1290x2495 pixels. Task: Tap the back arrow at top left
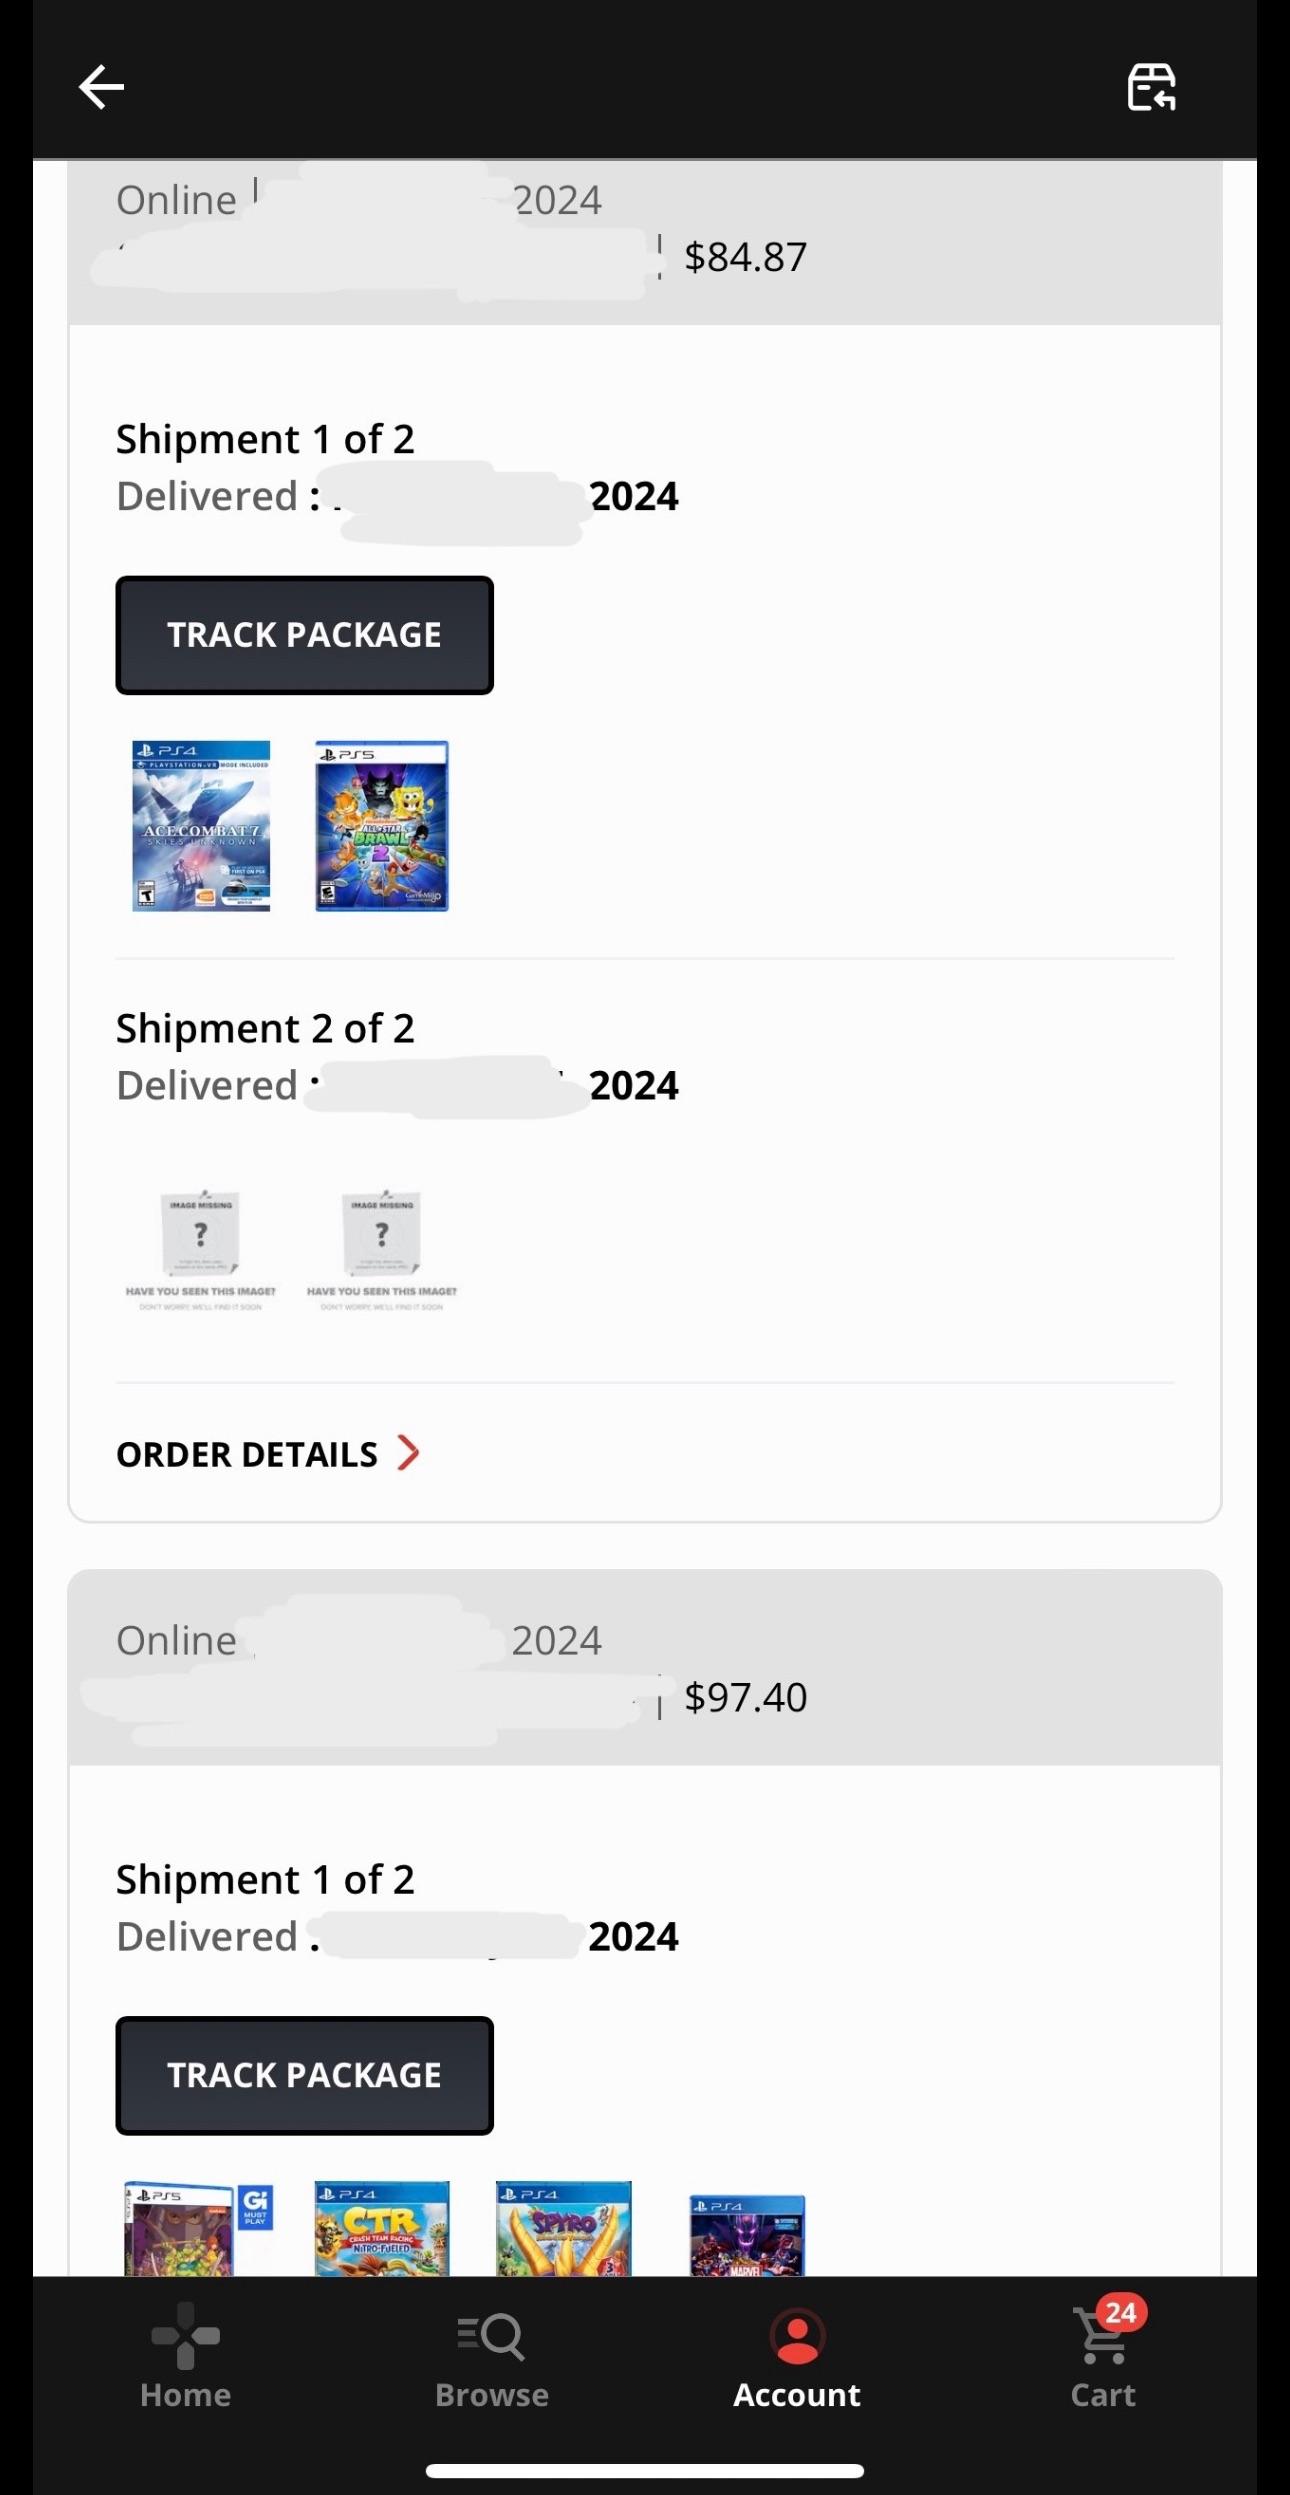coord(100,87)
